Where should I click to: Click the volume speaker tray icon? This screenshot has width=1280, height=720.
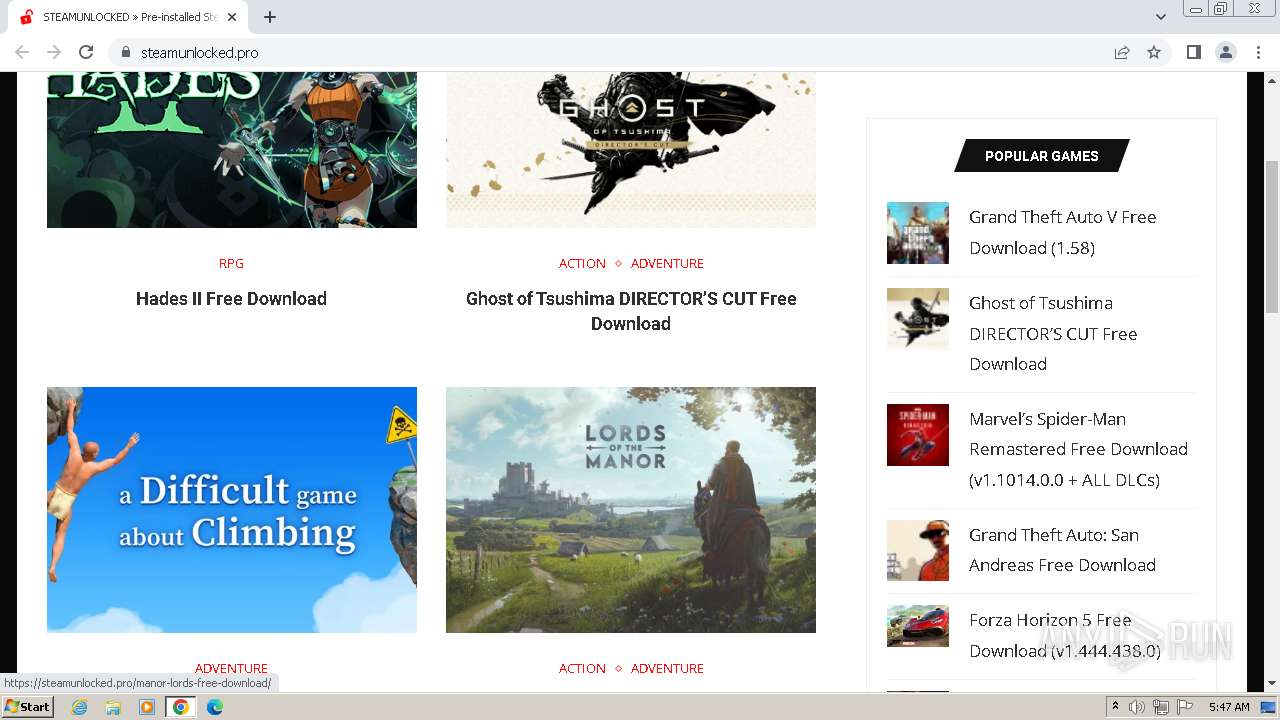1137,707
